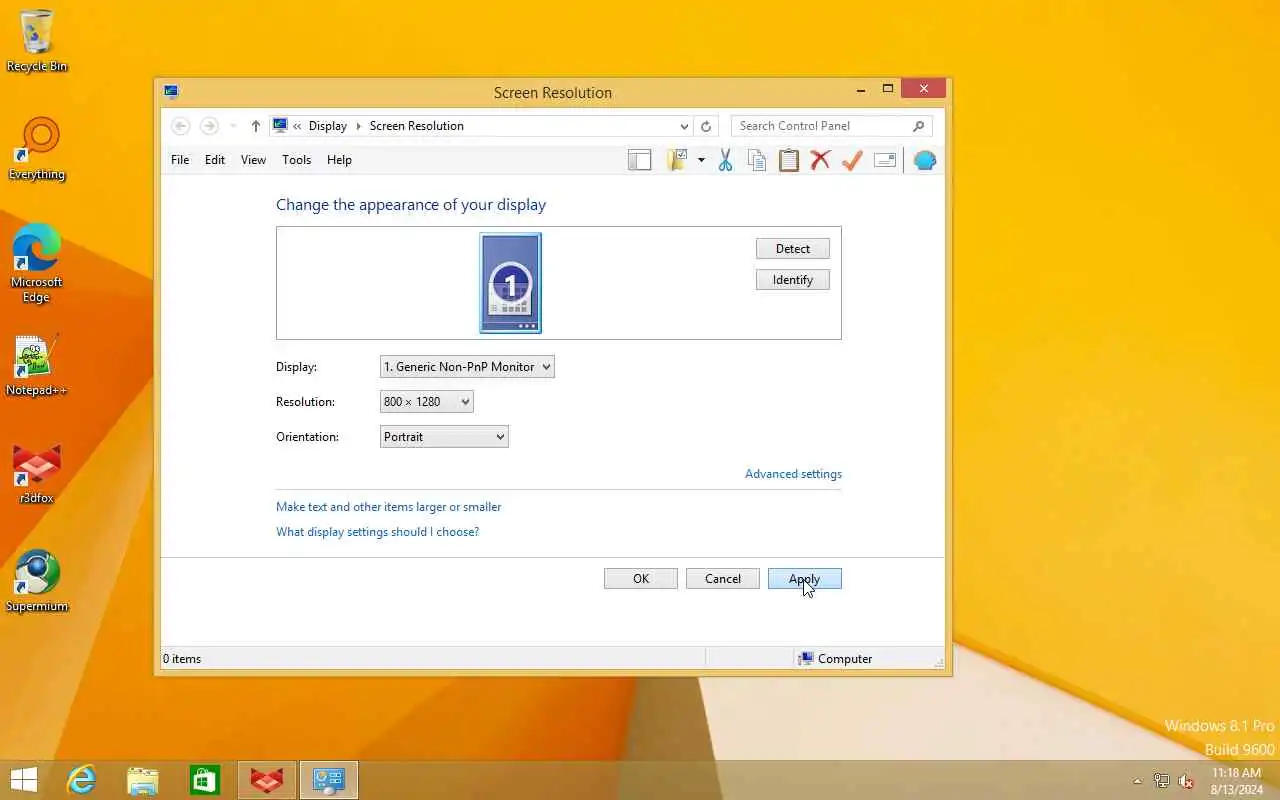Viewport: 1280px width, 800px height.
Task: Click the red X Delete toolbar icon
Action: (x=821, y=160)
